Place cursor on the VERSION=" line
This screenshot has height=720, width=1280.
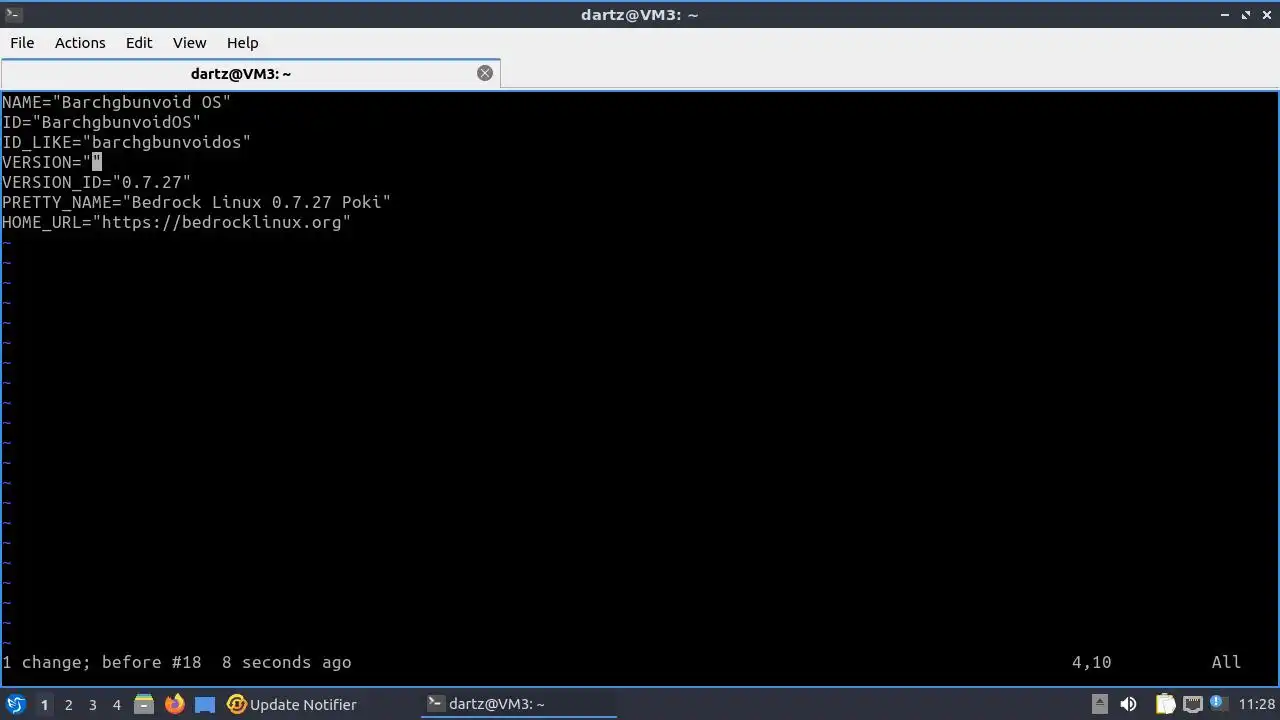tap(52, 162)
